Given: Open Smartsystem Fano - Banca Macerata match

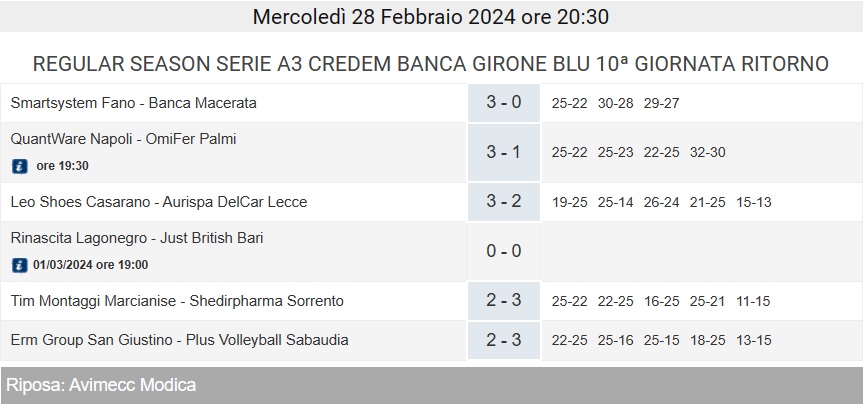Looking at the screenshot, I should pyautogui.click(x=133, y=103).
